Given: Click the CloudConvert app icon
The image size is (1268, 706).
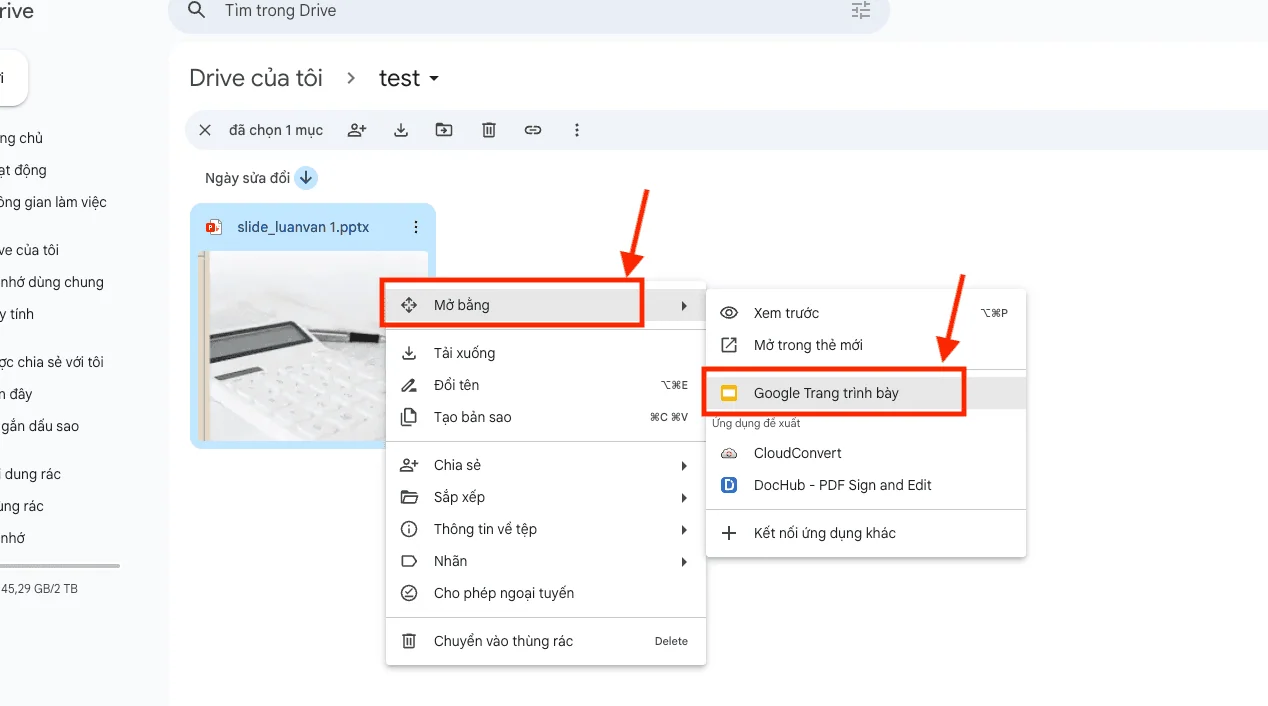Looking at the screenshot, I should pyautogui.click(x=729, y=453).
